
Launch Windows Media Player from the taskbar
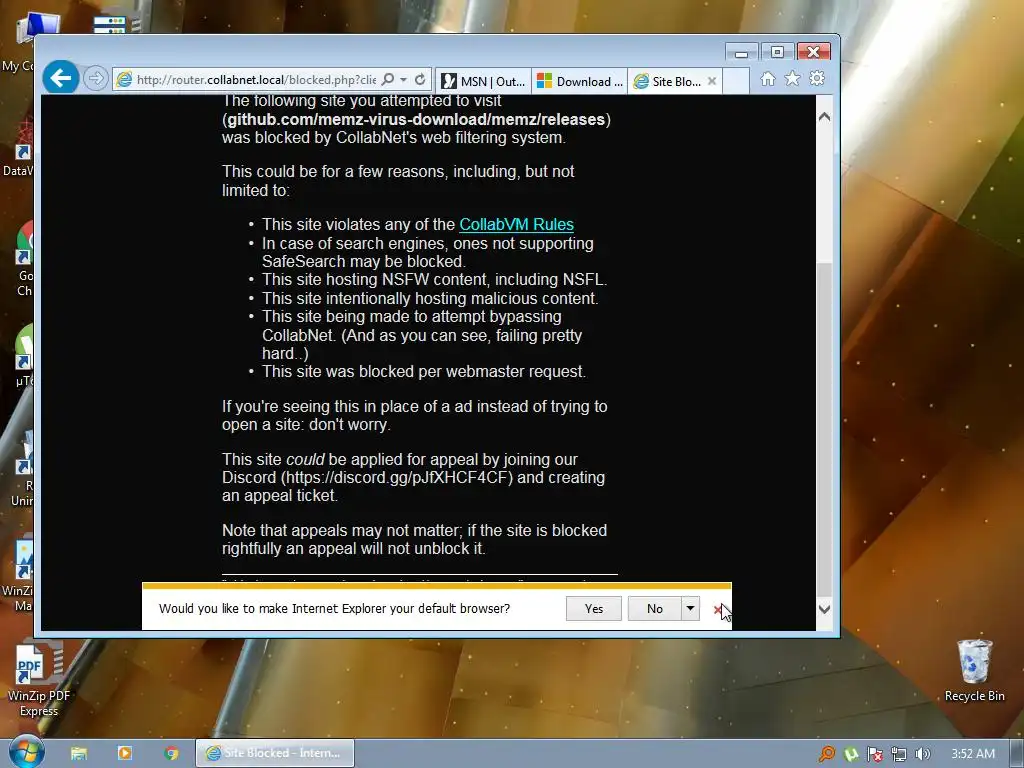pos(125,754)
